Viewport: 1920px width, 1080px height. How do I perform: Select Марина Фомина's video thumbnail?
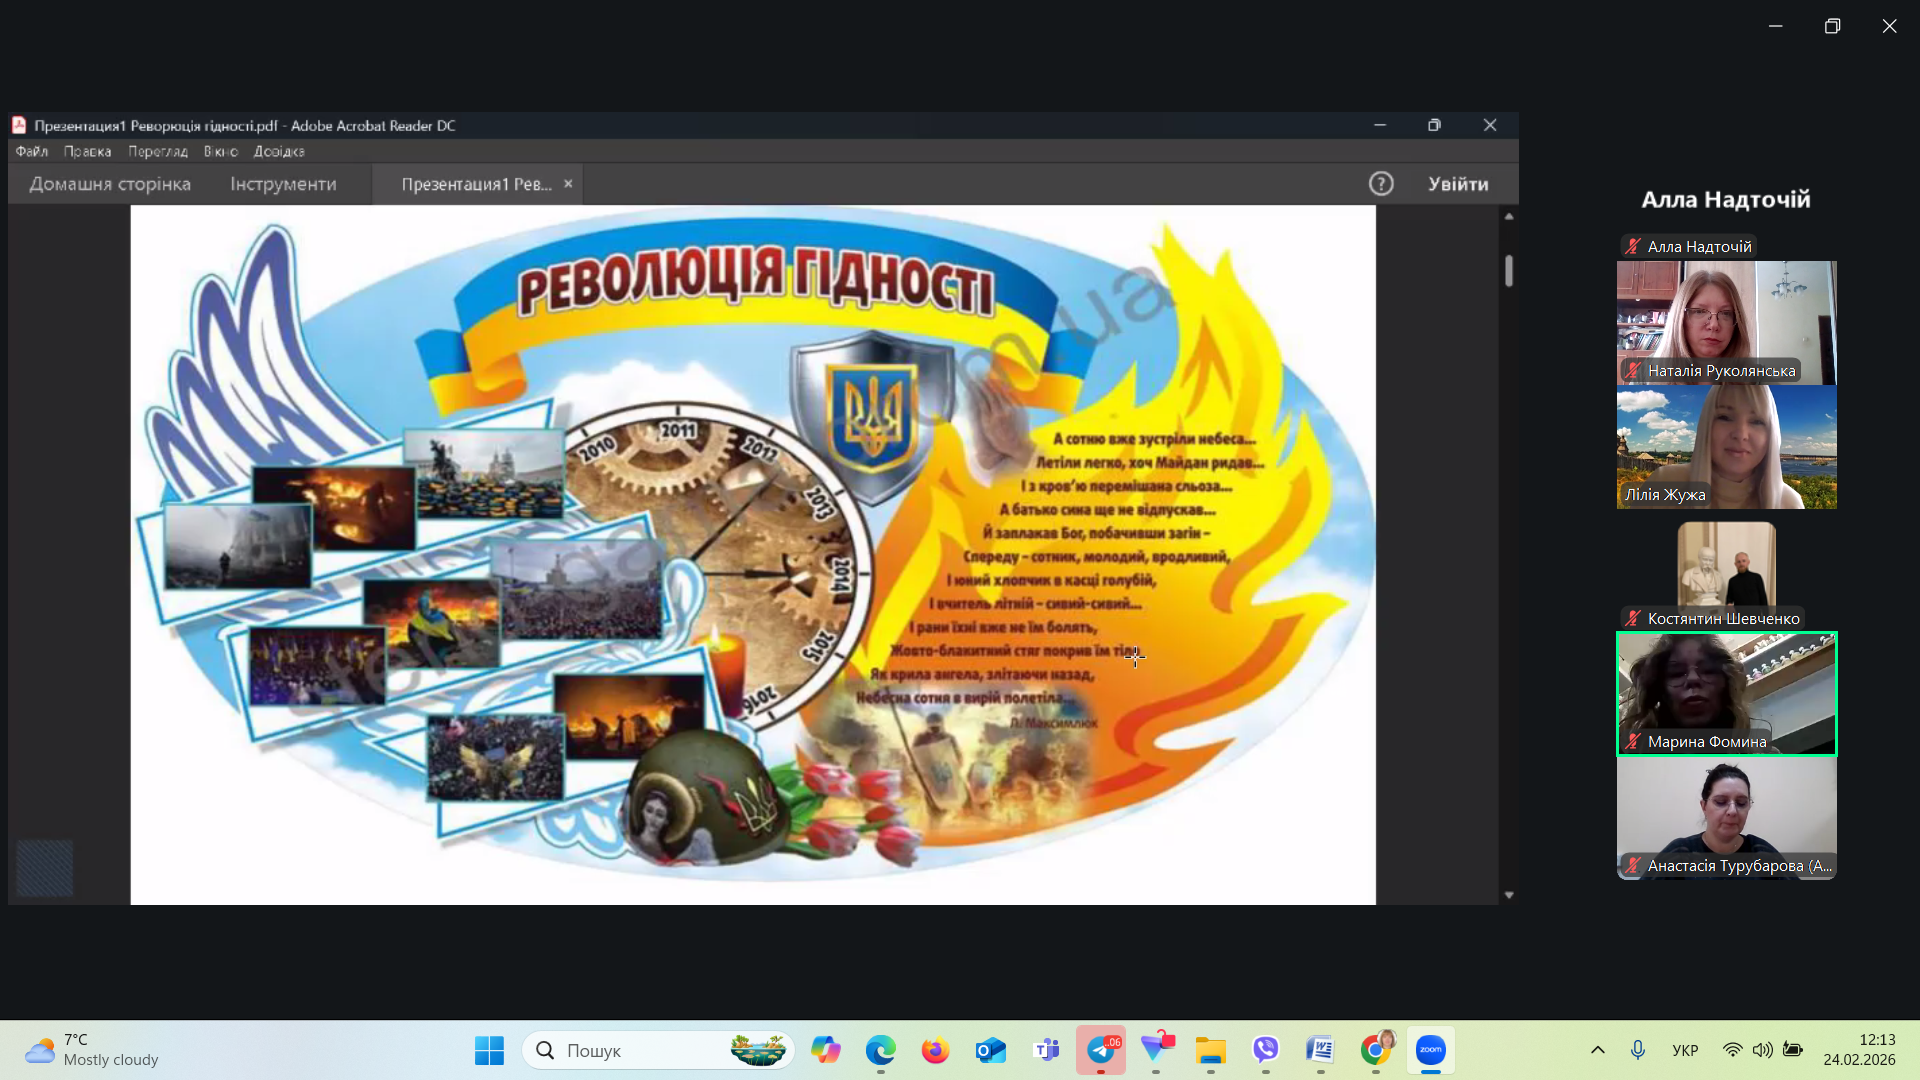coord(1726,693)
